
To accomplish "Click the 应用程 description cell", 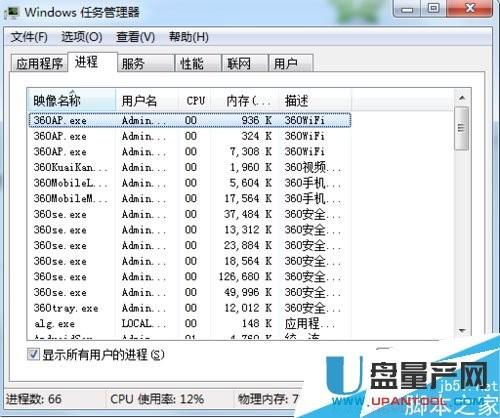I will [x=309, y=323].
